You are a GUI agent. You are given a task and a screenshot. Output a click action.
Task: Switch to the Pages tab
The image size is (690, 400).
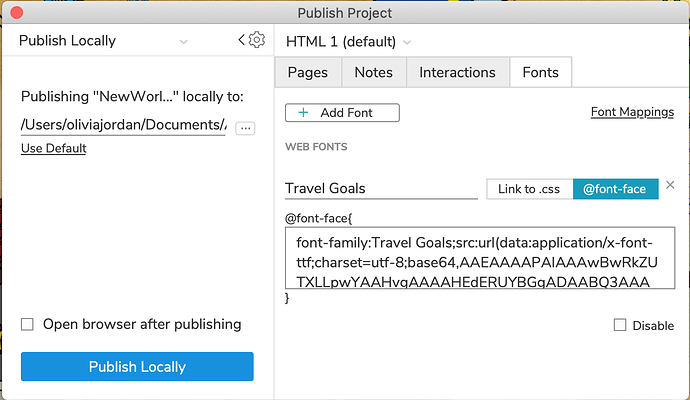coord(307,73)
